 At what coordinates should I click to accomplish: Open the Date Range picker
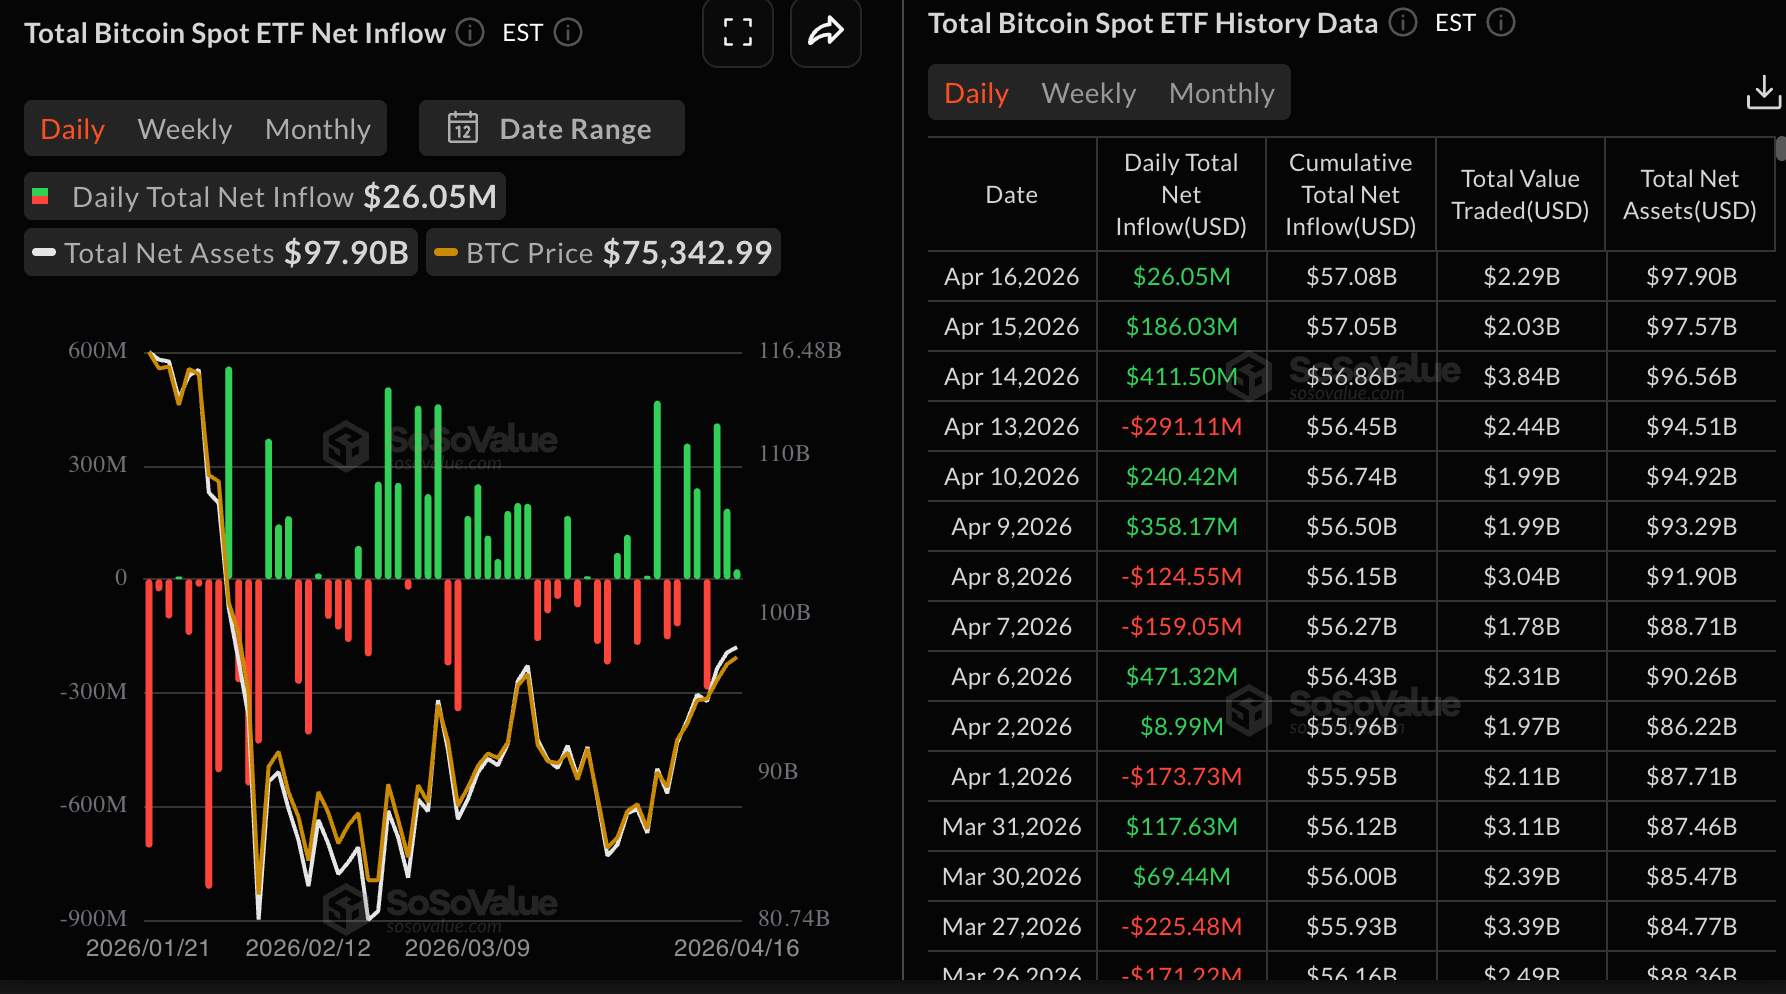552,128
